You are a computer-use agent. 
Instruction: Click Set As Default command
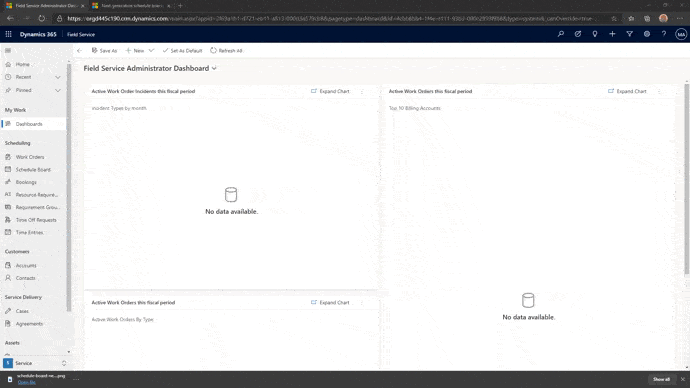182,51
